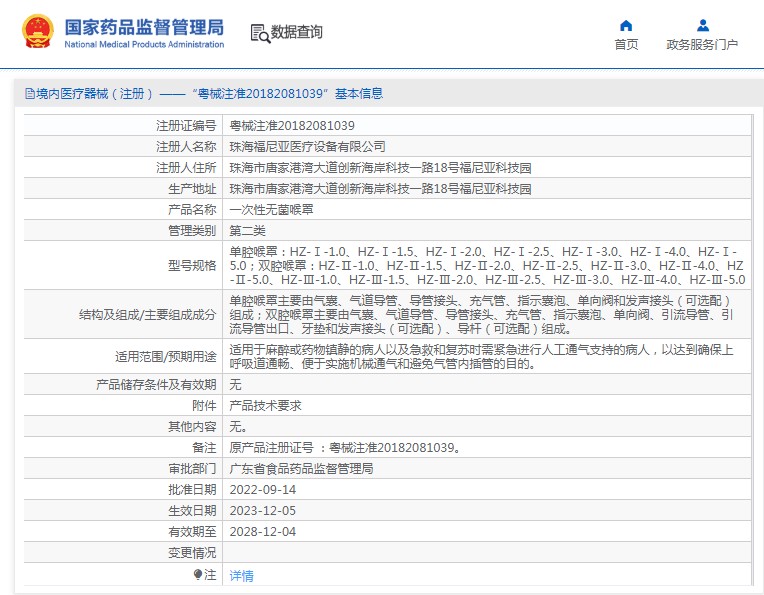Screen dimensions: 764x595
Task: Click the 首页 house icon
Action: coord(626,26)
